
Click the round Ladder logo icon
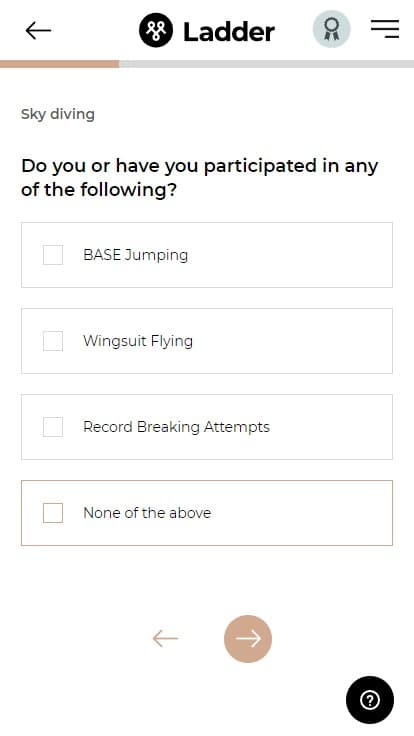(x=156, y=31)
